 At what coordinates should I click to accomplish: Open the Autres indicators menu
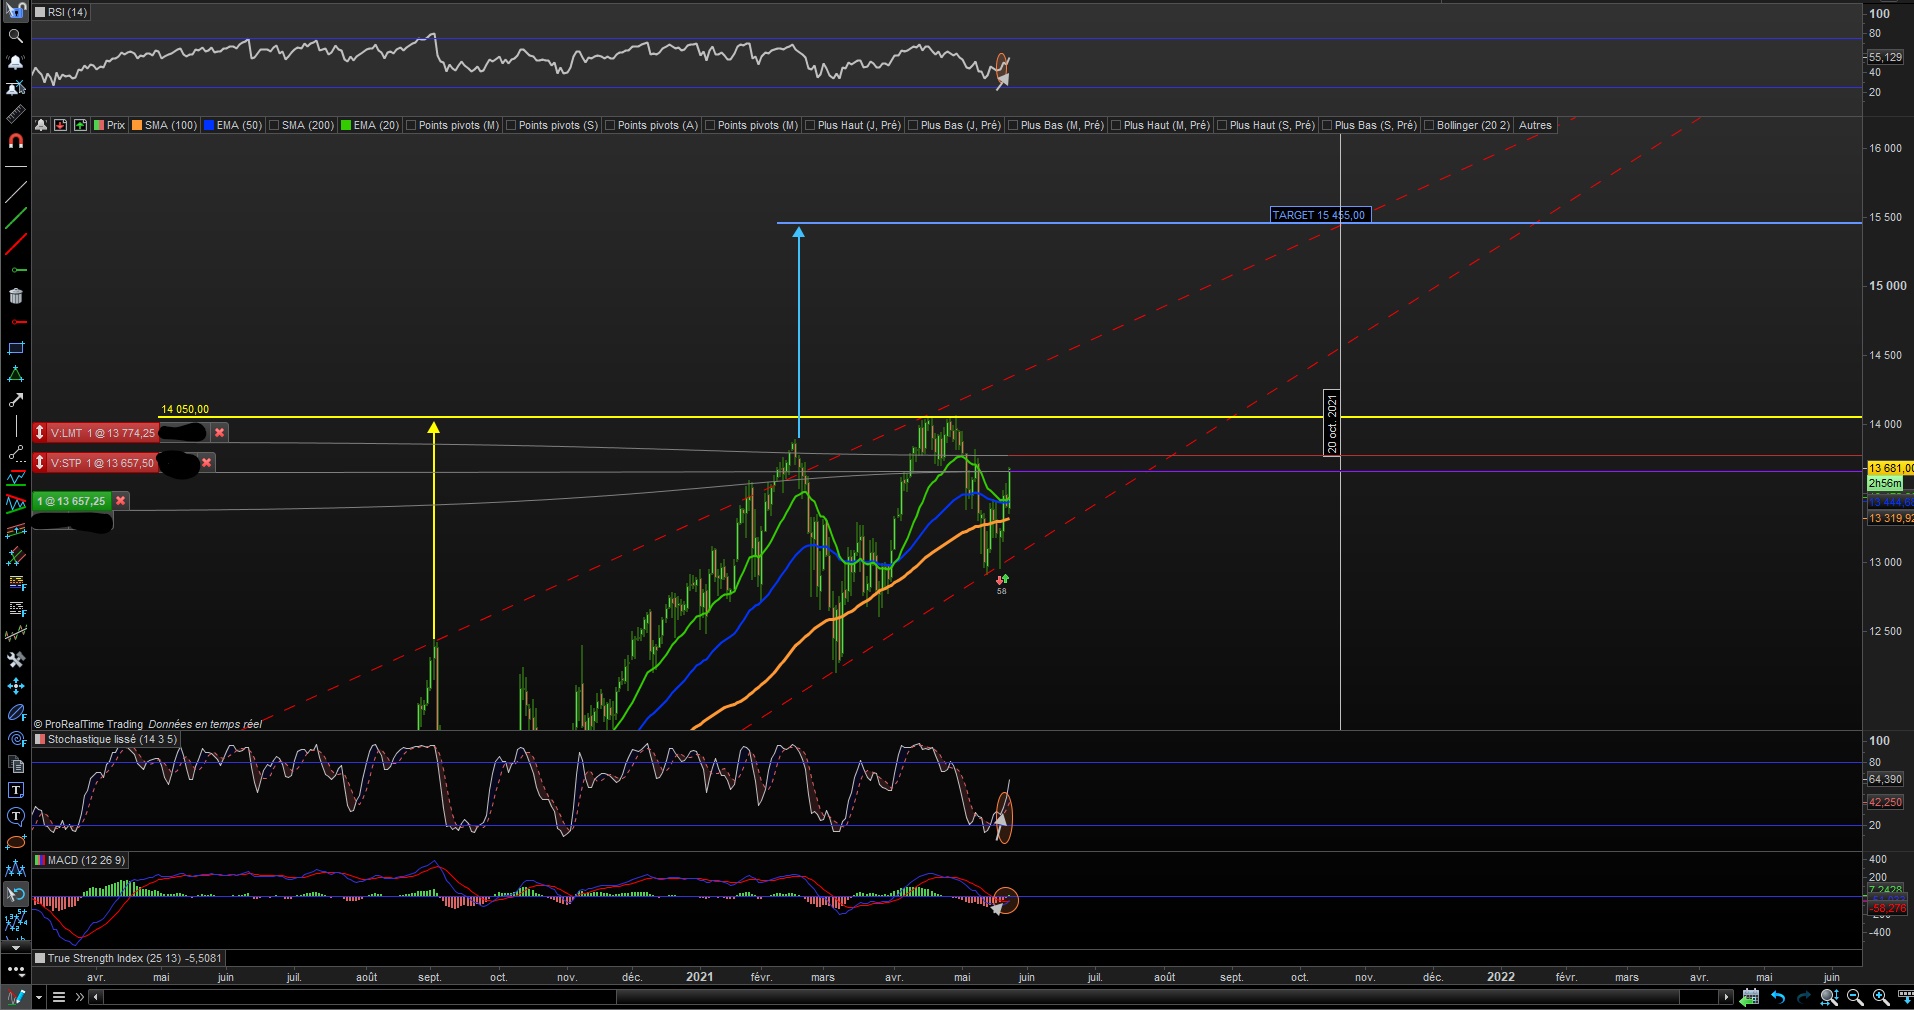(1535, 125)
